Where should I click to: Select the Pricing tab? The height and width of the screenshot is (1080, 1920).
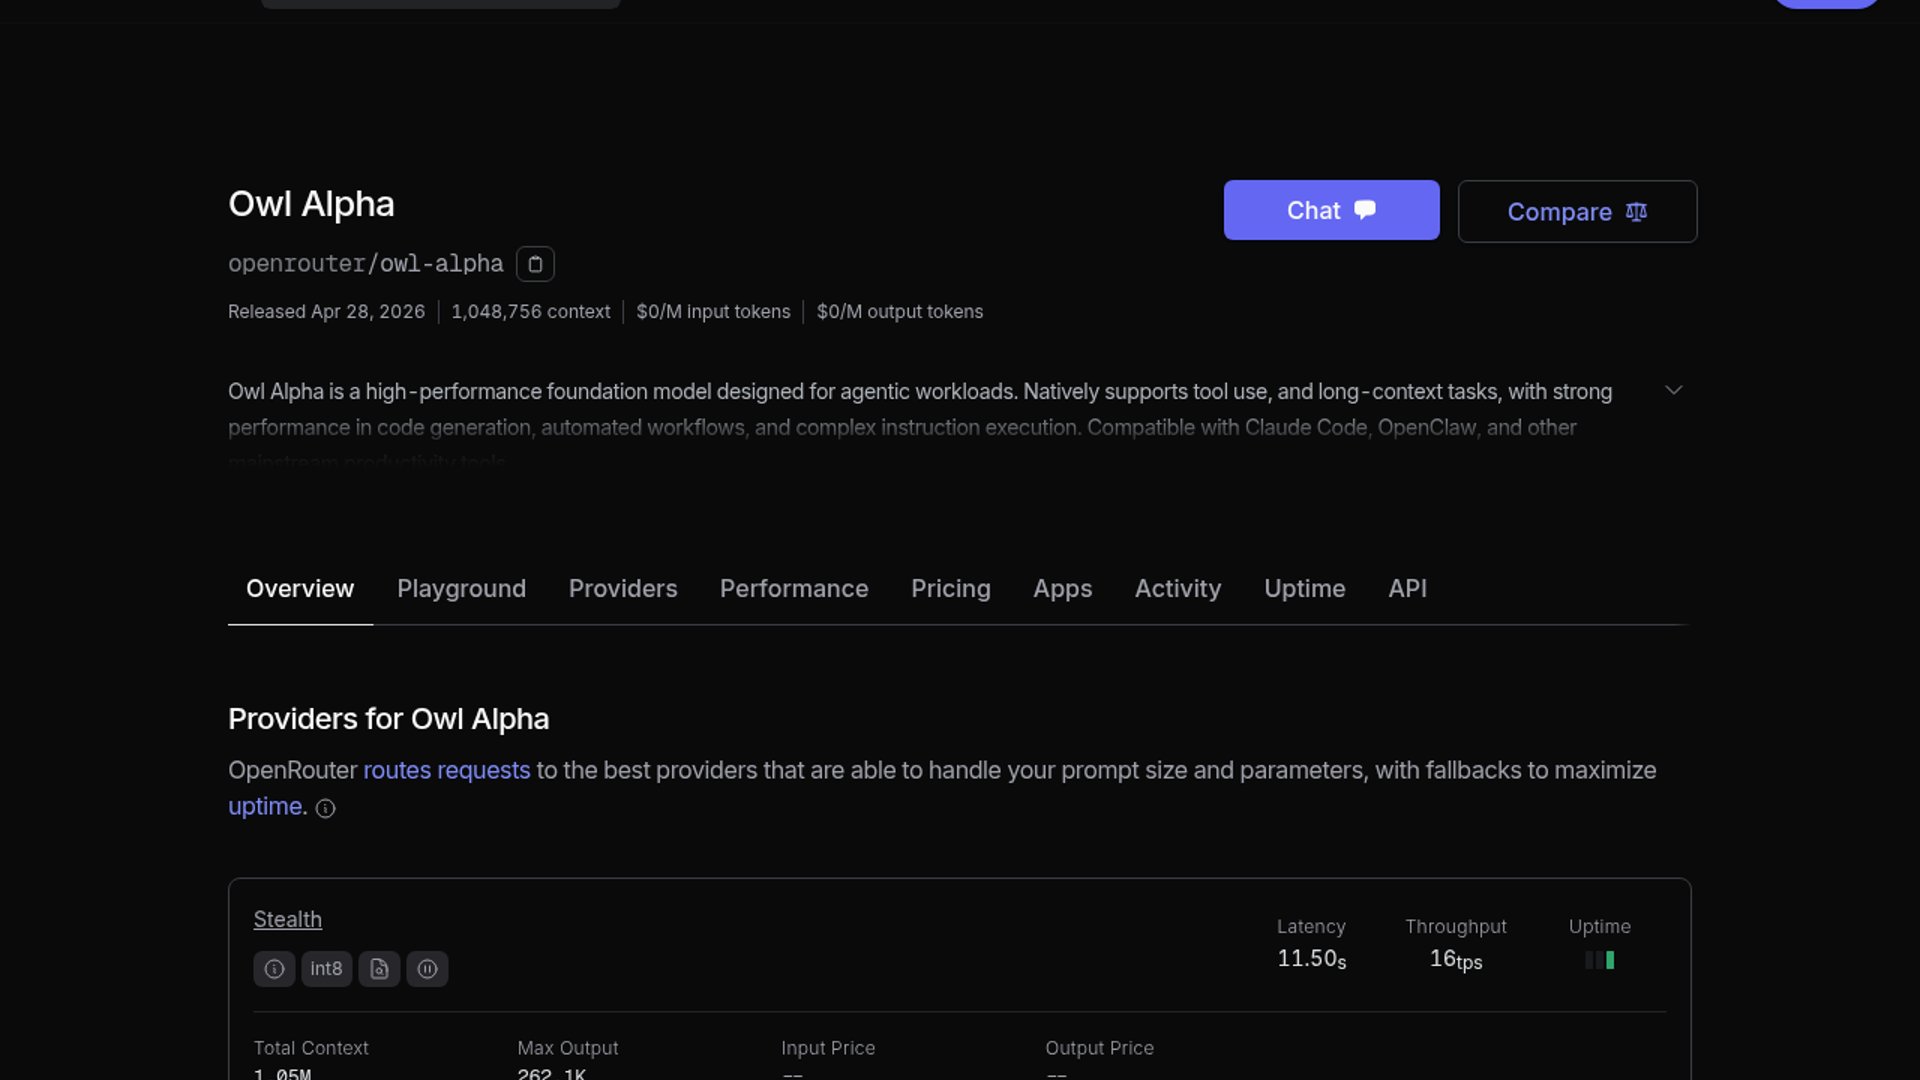[950, 589]
